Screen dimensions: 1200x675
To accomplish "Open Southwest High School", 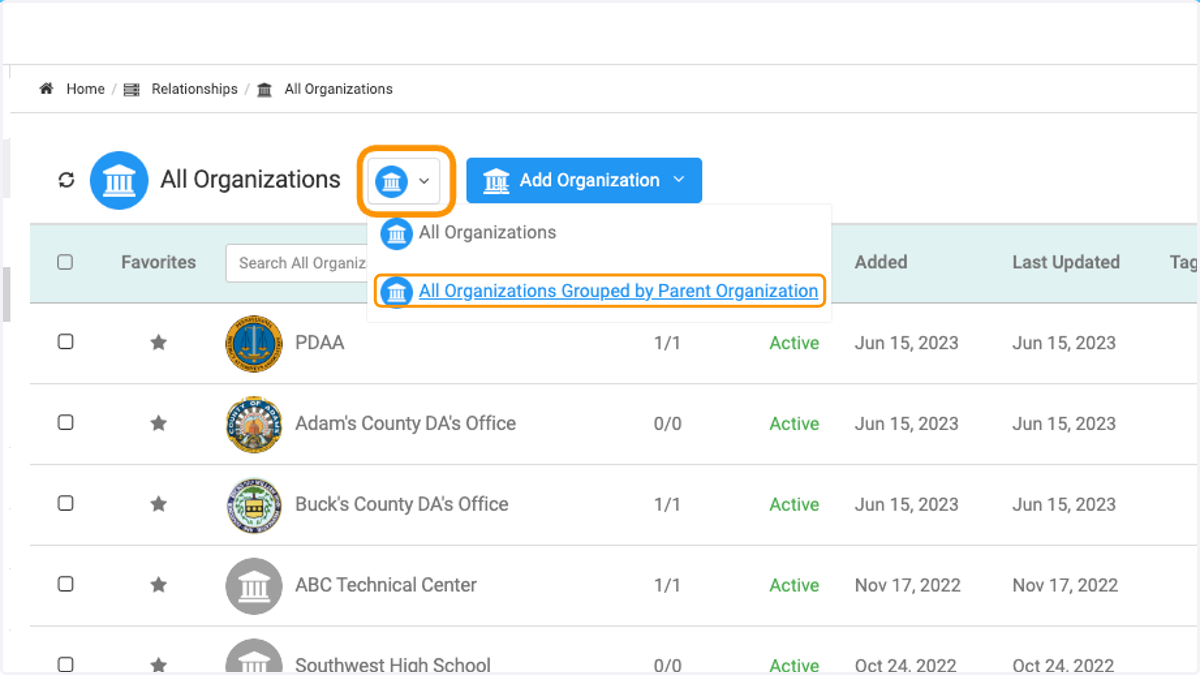I will [x=393, y=665].
